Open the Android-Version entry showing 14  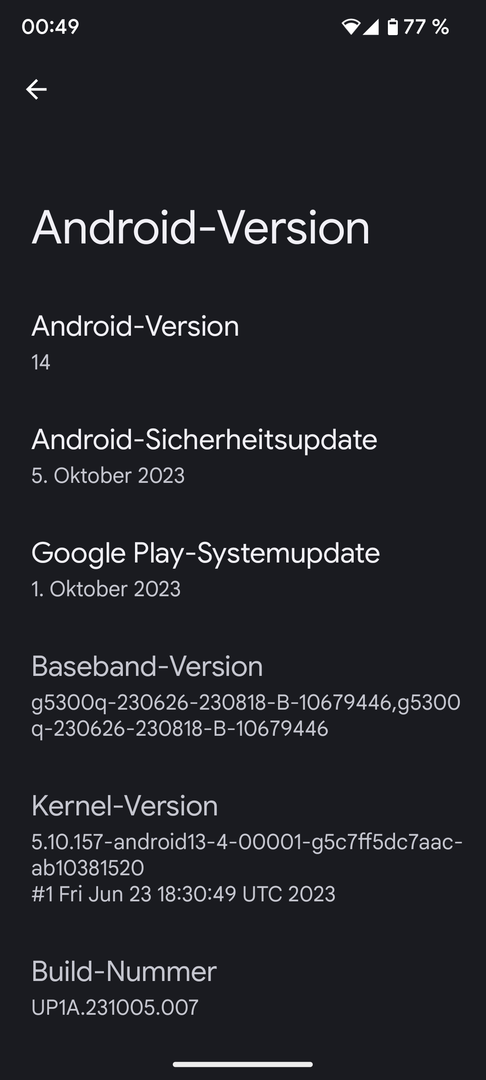pos(243,342)
